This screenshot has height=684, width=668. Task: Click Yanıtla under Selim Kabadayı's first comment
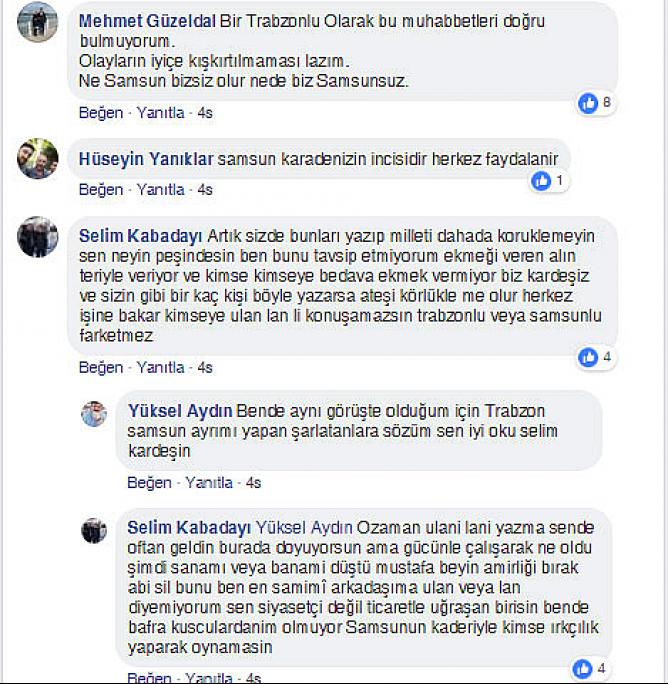click(x=160, y=368)
